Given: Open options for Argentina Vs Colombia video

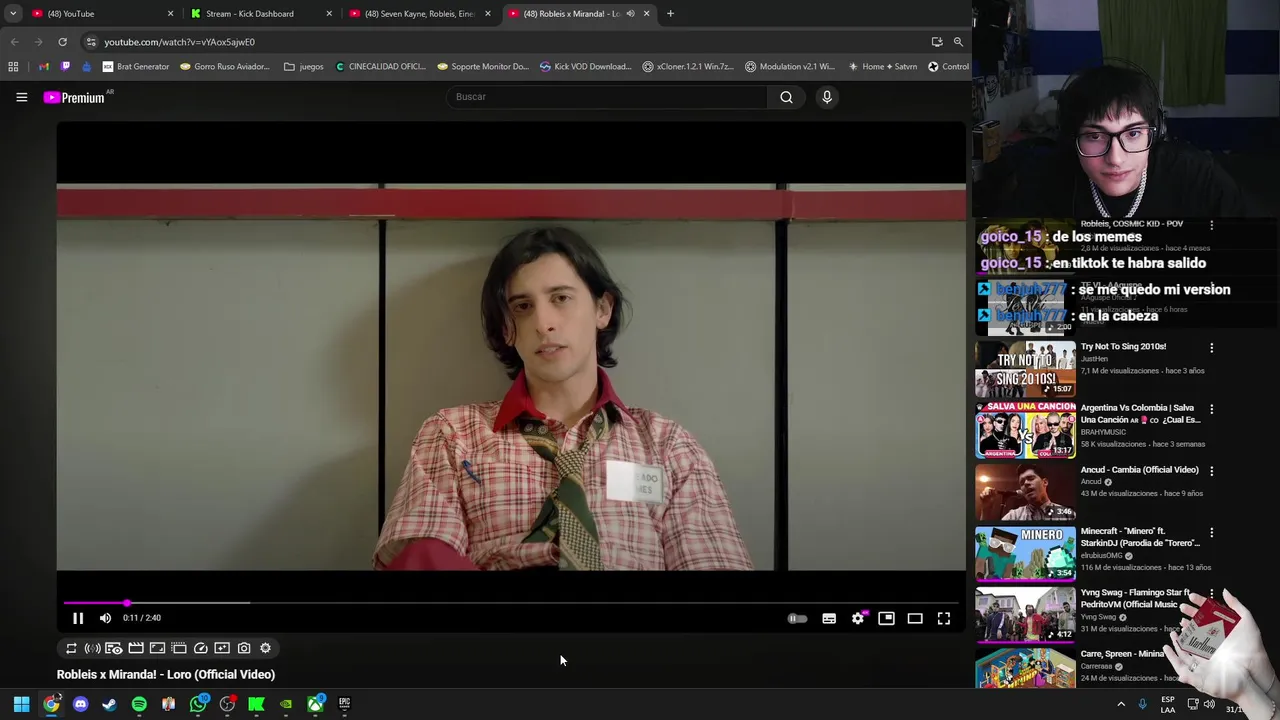Looking at the screenshot, I should point(1212,409).
